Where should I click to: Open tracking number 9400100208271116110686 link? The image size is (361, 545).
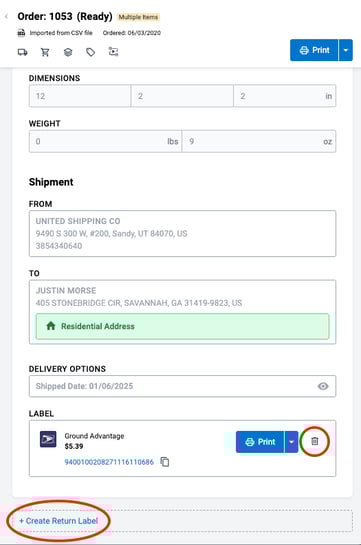(109, 462)
